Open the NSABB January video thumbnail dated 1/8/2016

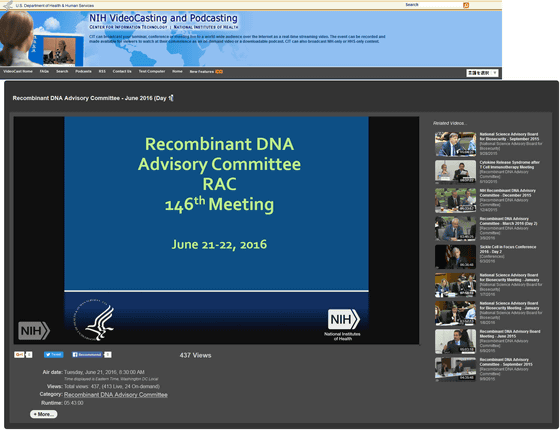[x=455, y=313]
